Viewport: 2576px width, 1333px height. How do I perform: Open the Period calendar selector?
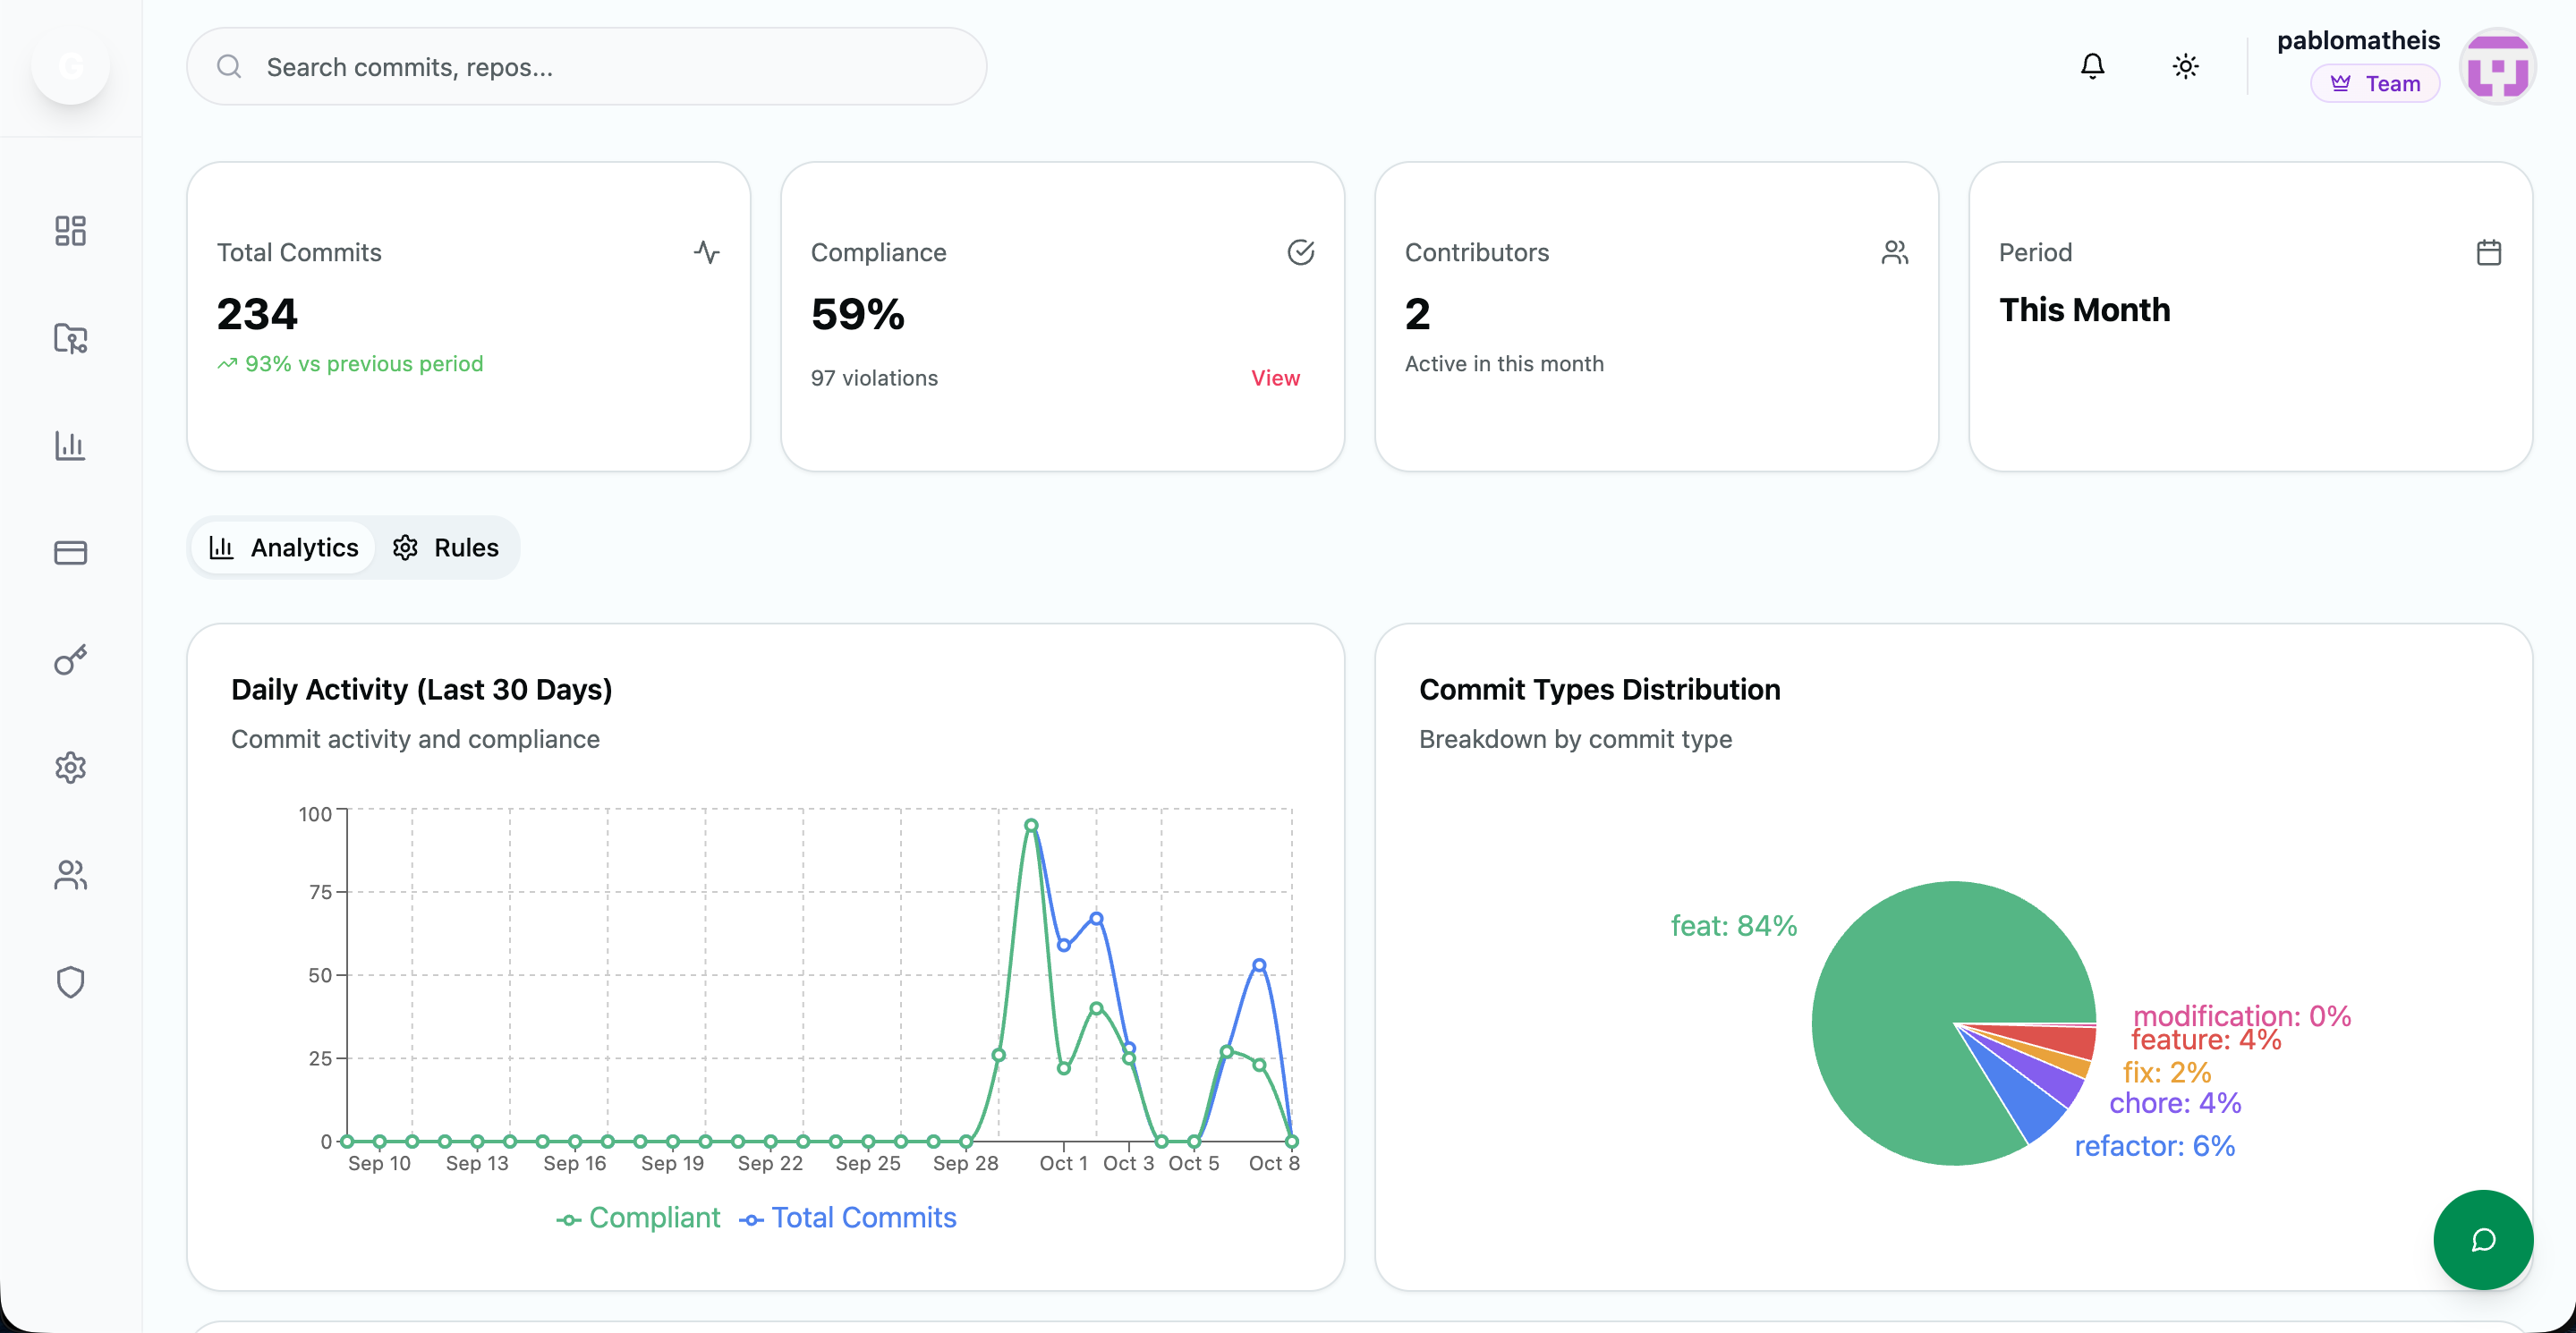tap(2488, 252)
